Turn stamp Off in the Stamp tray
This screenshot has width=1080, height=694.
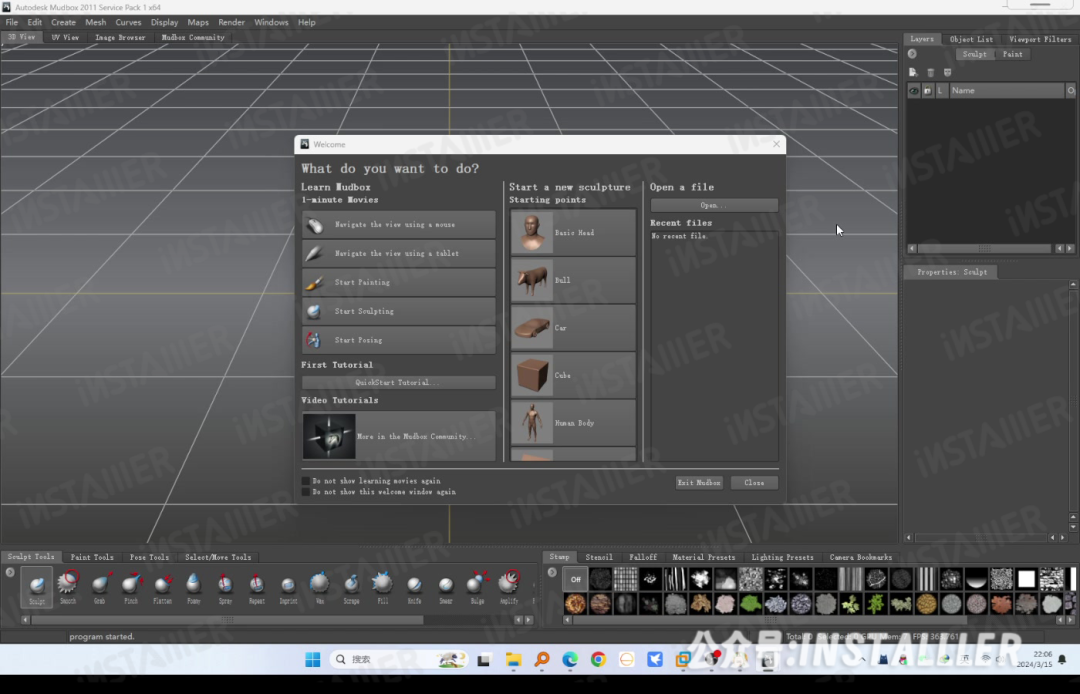(x=575, y=579)
